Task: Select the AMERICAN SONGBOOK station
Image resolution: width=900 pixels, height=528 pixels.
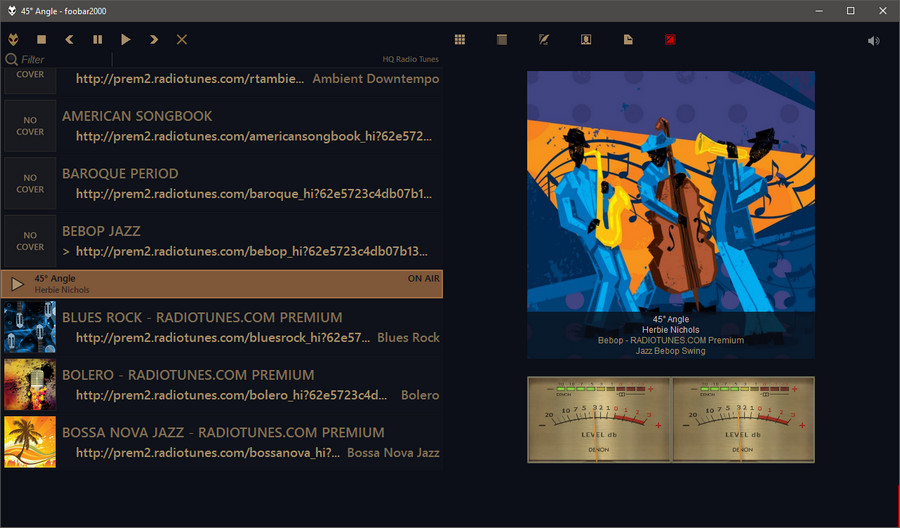Action: click(137, 116)
